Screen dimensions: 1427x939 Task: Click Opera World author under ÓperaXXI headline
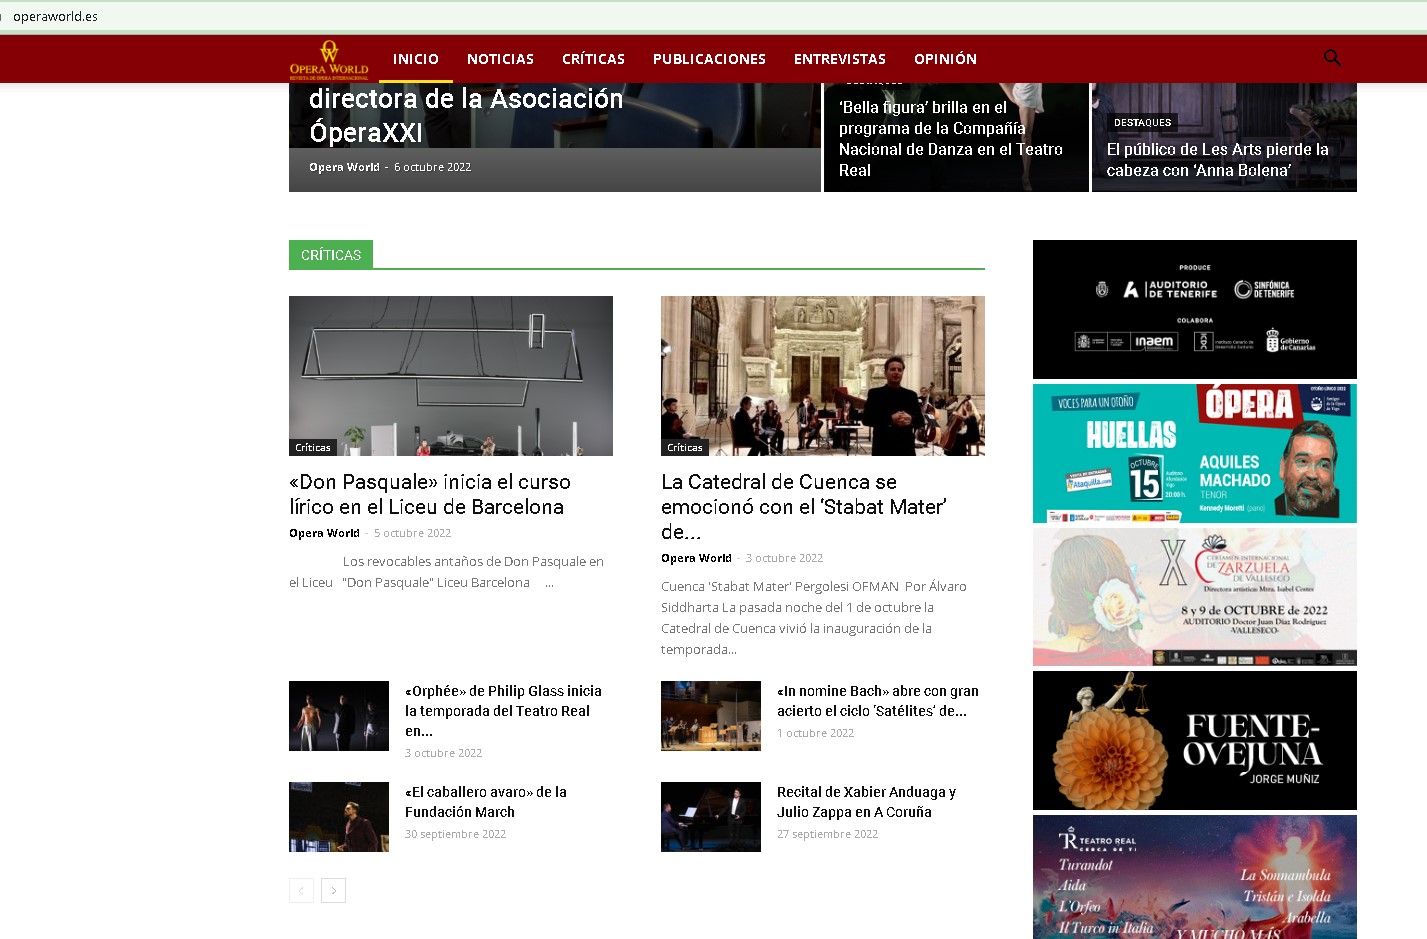click(x=344, y=167)
